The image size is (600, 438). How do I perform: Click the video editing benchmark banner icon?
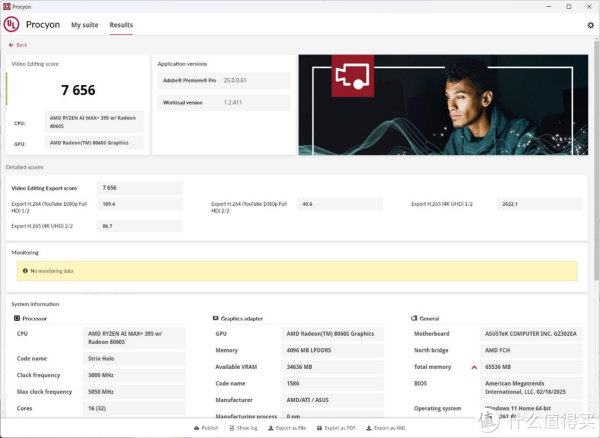pos(355,78)
